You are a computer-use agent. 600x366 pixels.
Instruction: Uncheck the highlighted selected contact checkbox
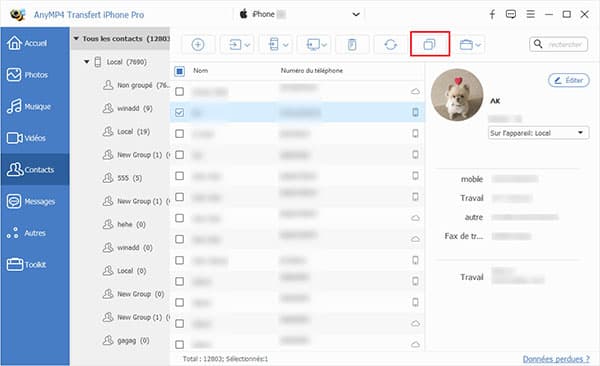179,113
